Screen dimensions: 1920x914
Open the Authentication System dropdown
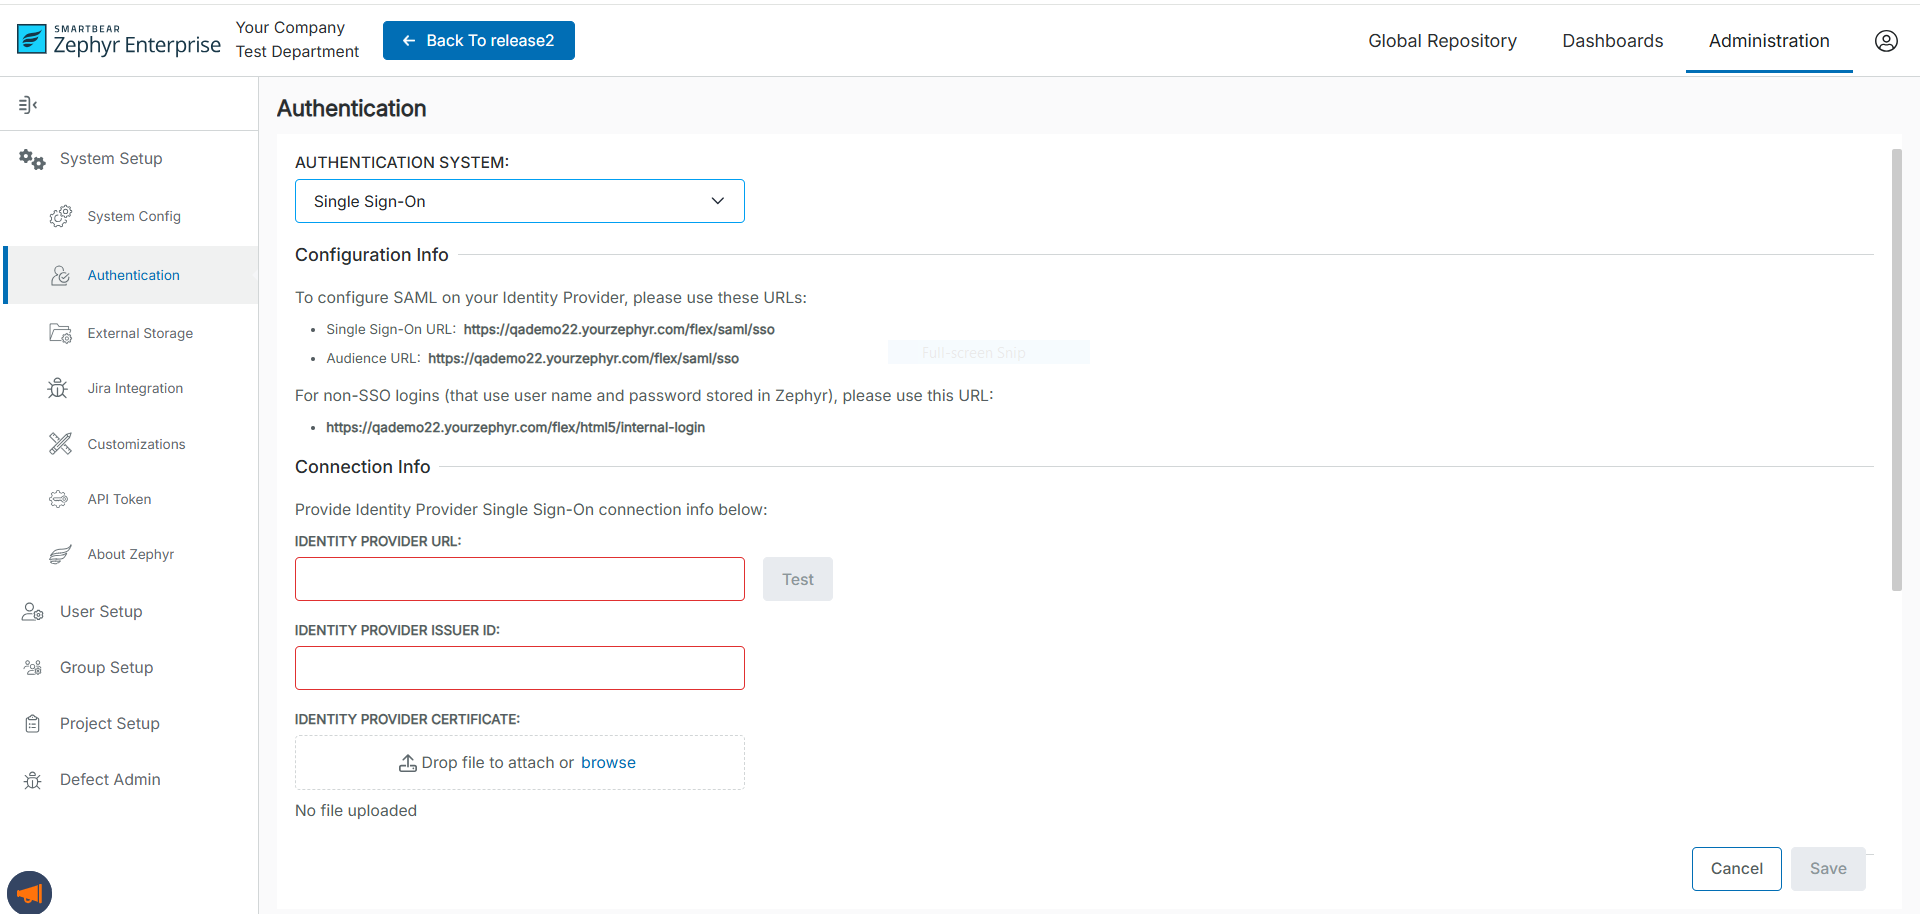[519, 201]
